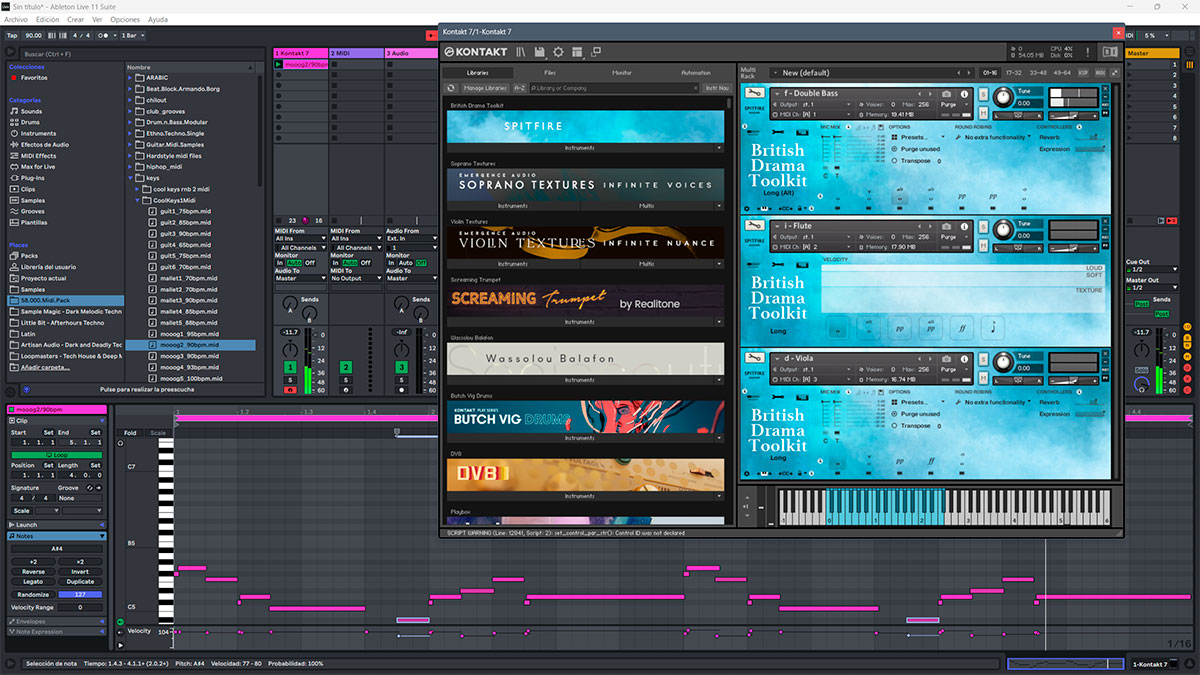Click Sounds category in Ableton browser
Screen dimensions: 1200x675
point(32,112)
